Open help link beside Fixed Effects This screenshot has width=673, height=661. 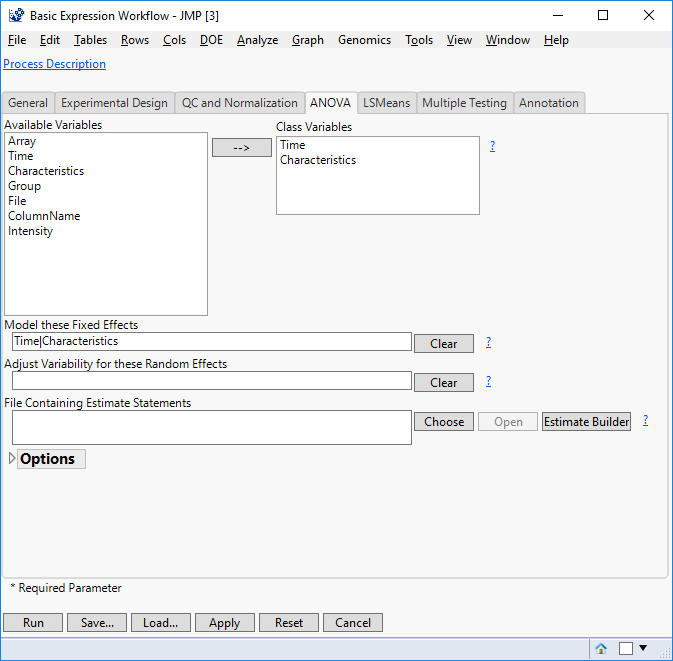click(x=488, y=342)
